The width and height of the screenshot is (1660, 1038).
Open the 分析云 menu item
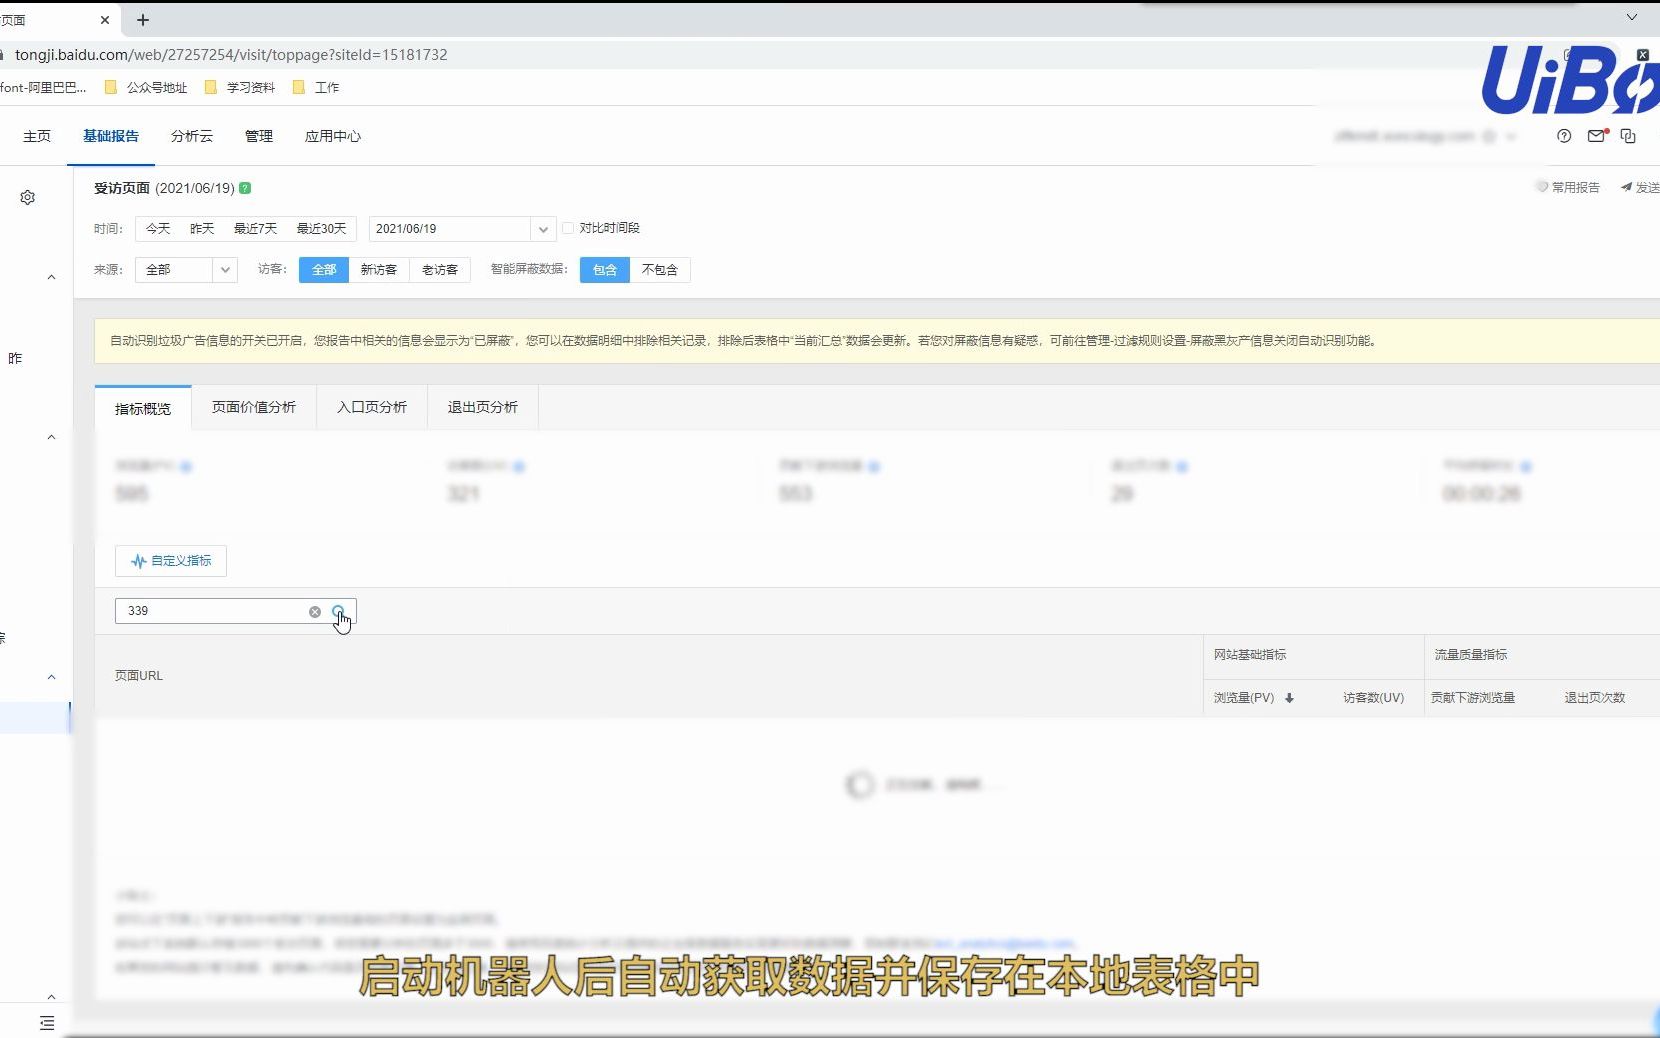coord(190,137)
